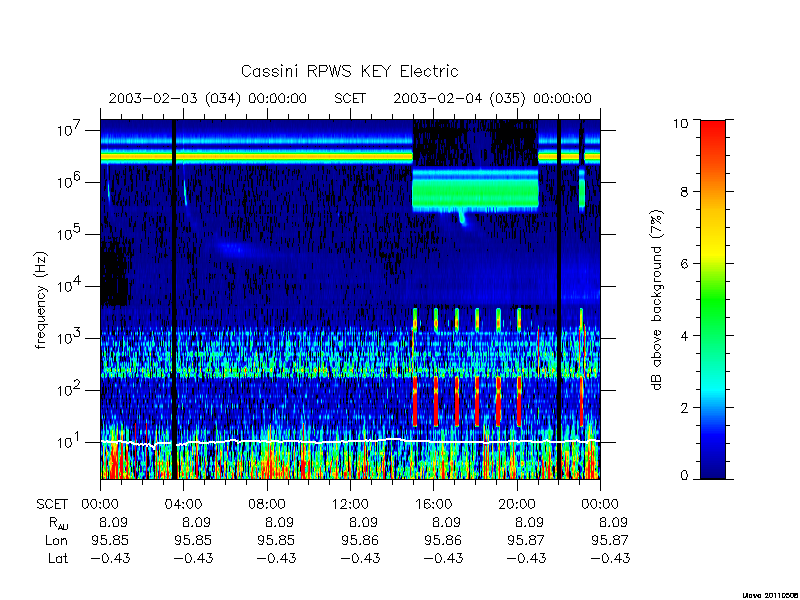Pick the yellow region of the colorbar

pyautogui.click(x=713, y=250)
